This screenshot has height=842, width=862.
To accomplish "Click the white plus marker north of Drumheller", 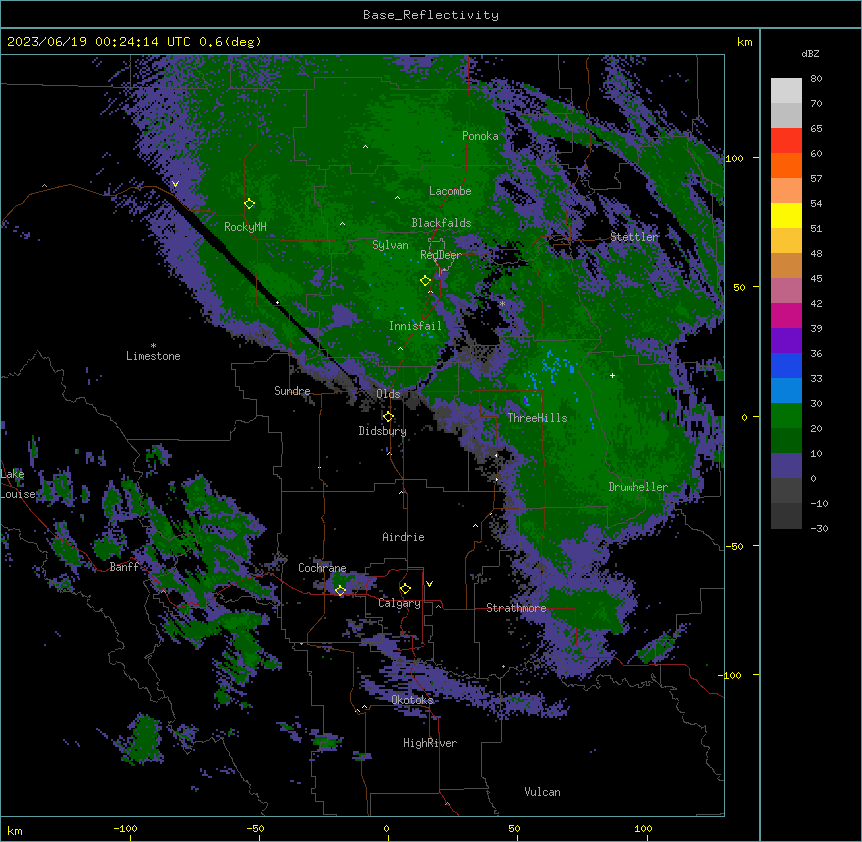I will [612, 375].
